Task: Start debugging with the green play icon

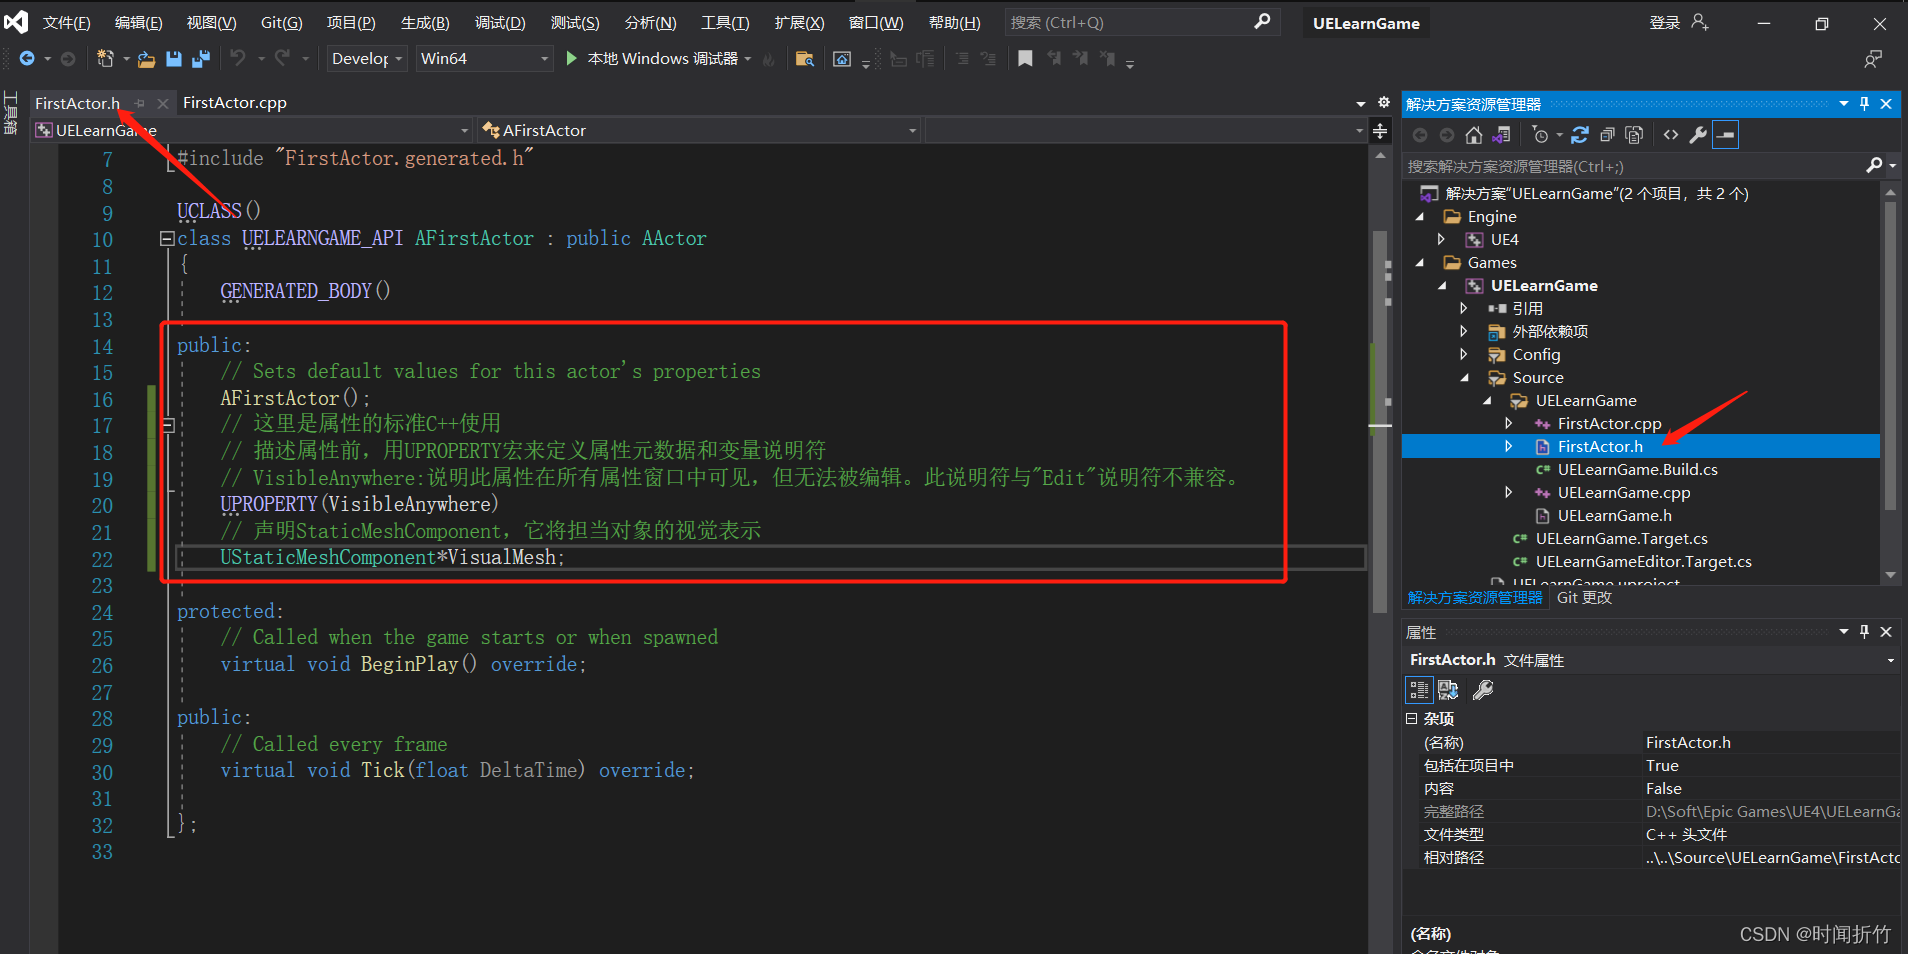Action: [571, 59]
